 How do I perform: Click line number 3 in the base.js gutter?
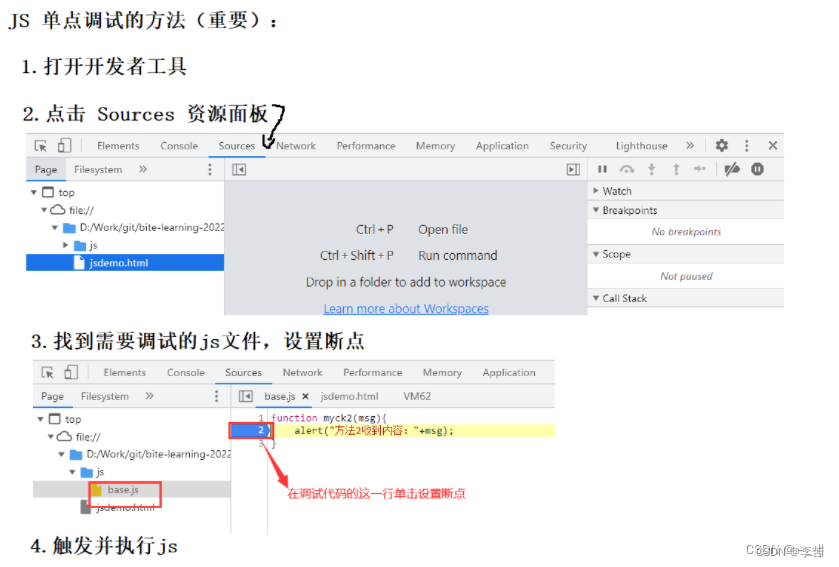[261, 443]
